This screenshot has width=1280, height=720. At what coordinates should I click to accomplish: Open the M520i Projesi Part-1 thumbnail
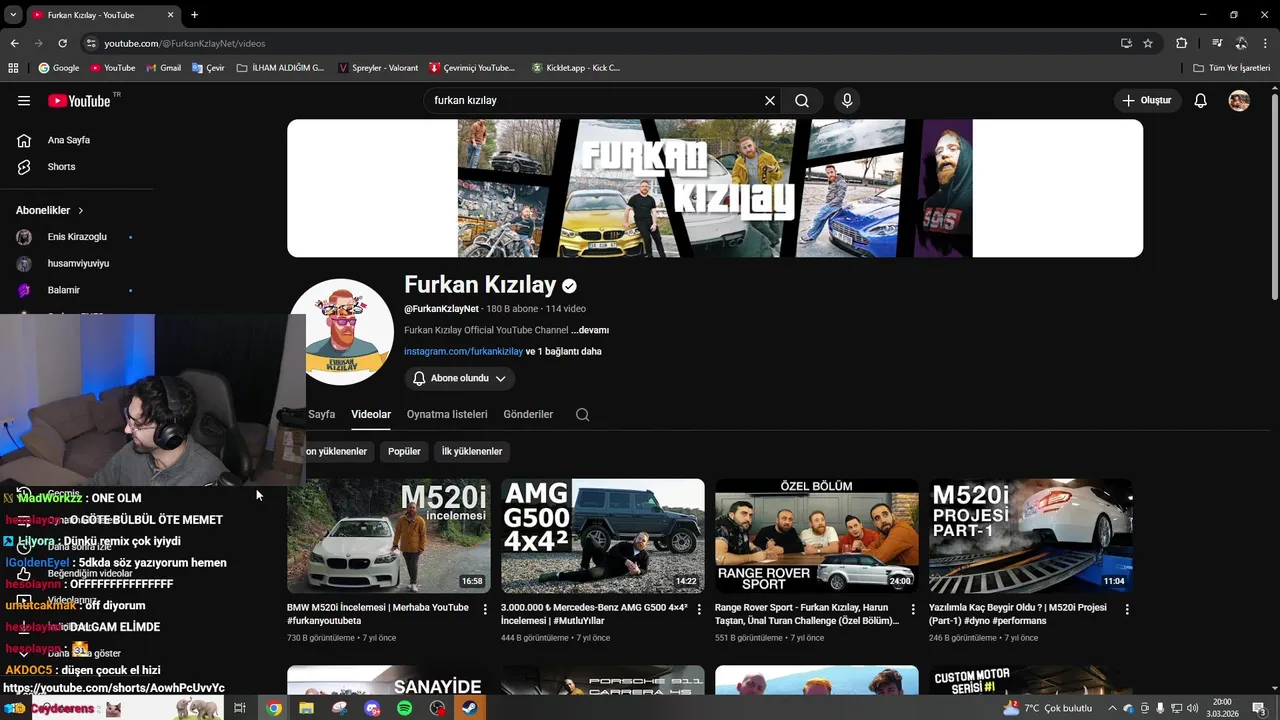[x=1031, y=536]
